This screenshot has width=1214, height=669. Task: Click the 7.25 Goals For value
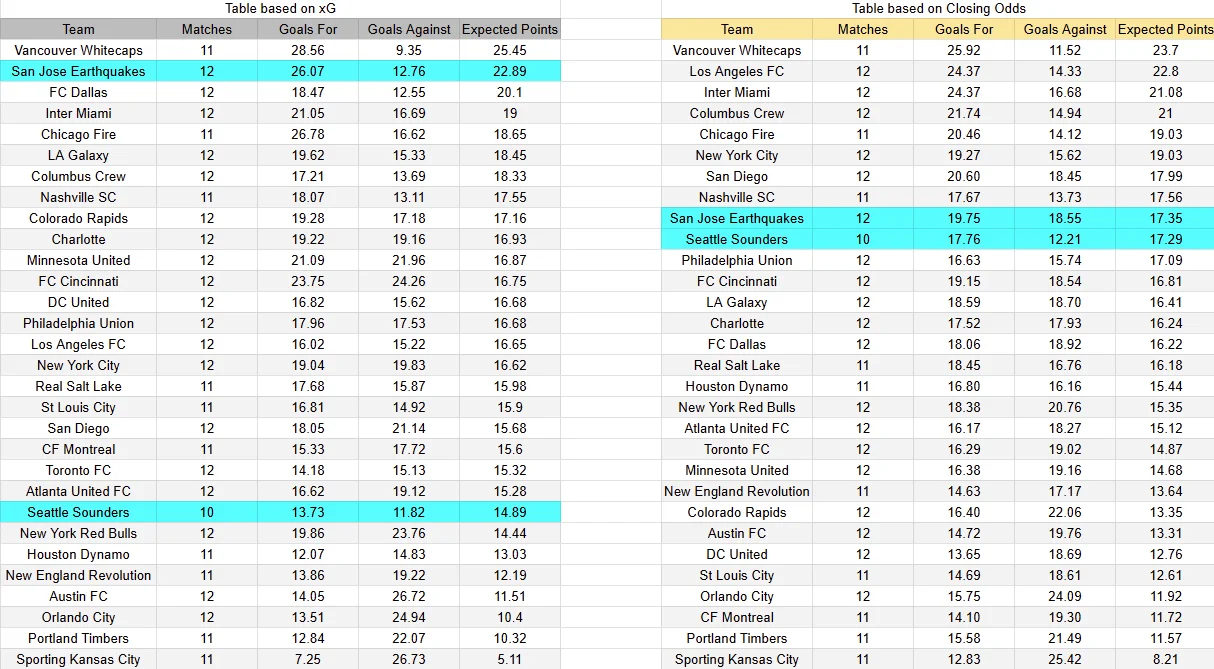(x=308, y=659)
